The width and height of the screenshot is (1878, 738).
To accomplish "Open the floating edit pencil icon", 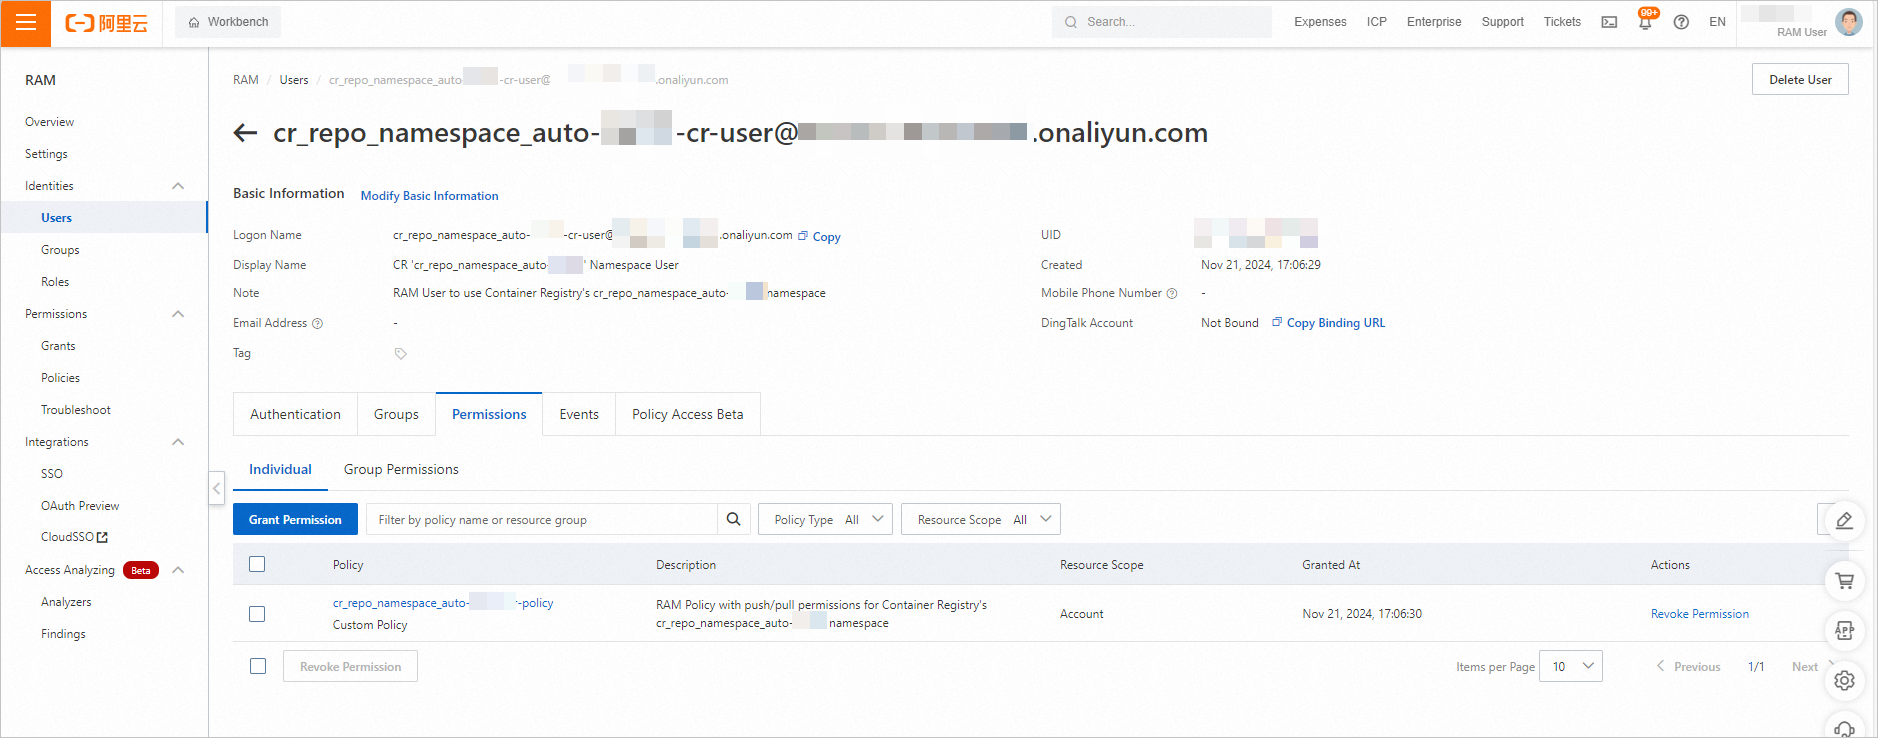I will point(1845,521).
